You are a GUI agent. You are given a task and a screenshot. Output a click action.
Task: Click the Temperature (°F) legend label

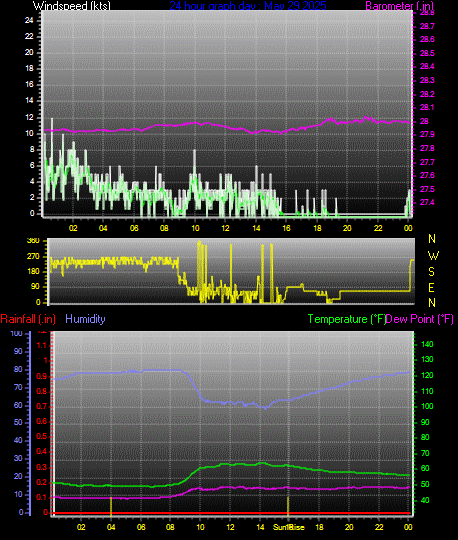click(x=347, y=319)
